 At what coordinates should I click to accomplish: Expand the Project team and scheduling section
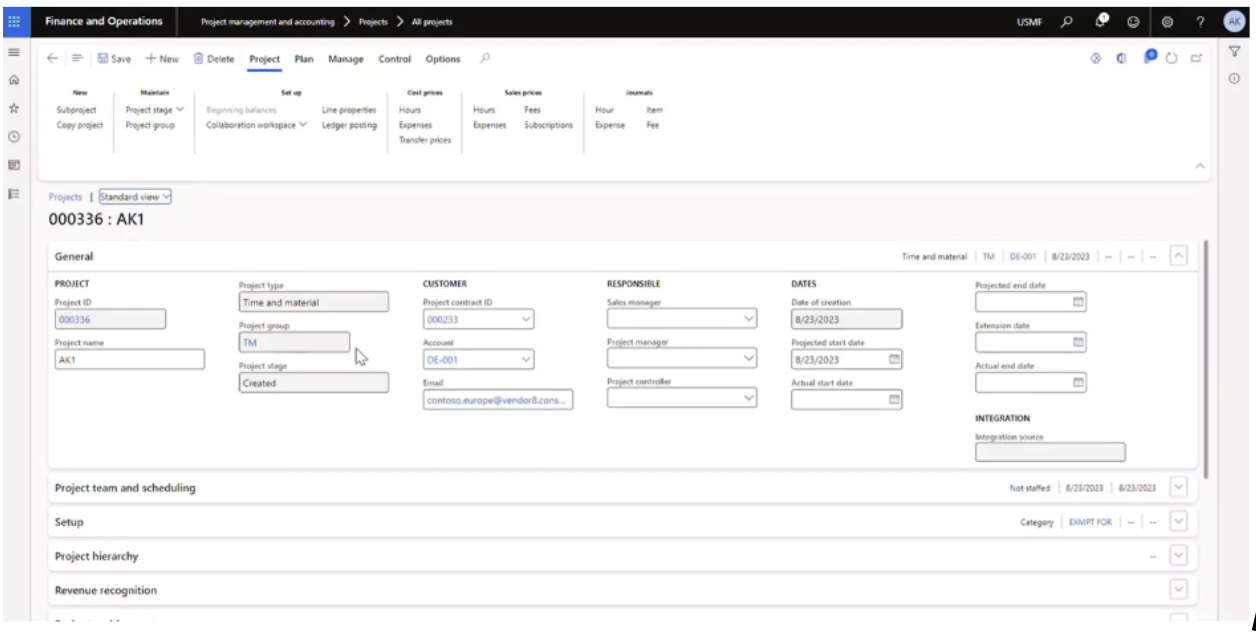1177,488
